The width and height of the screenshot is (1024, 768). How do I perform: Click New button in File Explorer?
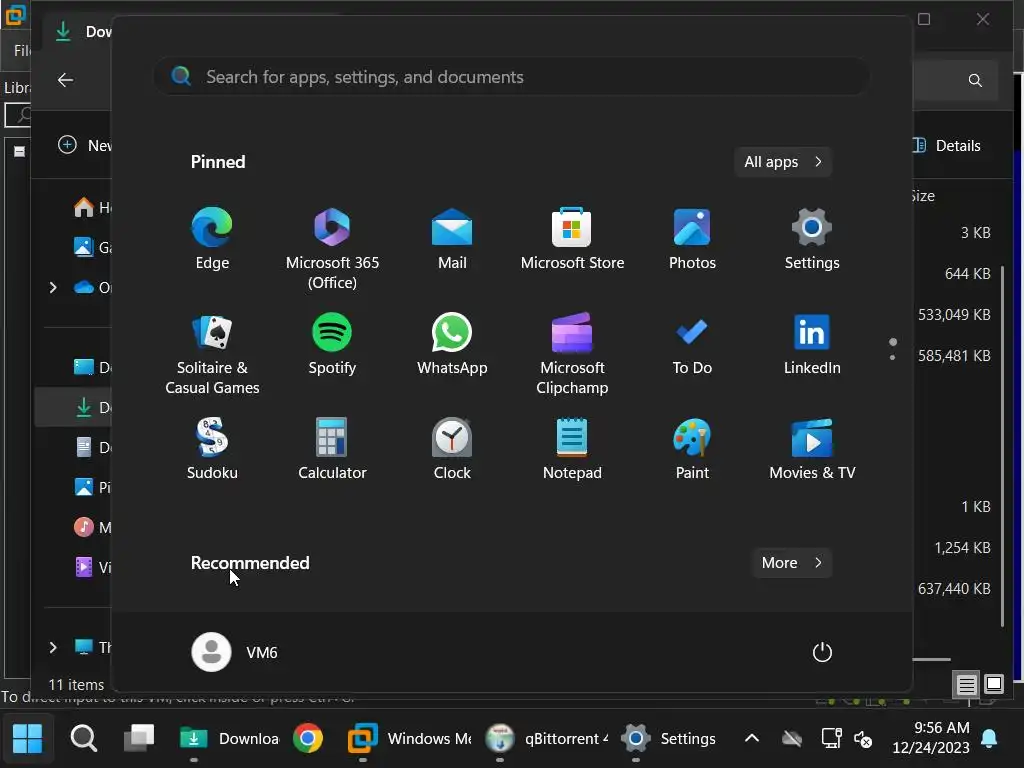pyautogui.click(x=84, y=145)
